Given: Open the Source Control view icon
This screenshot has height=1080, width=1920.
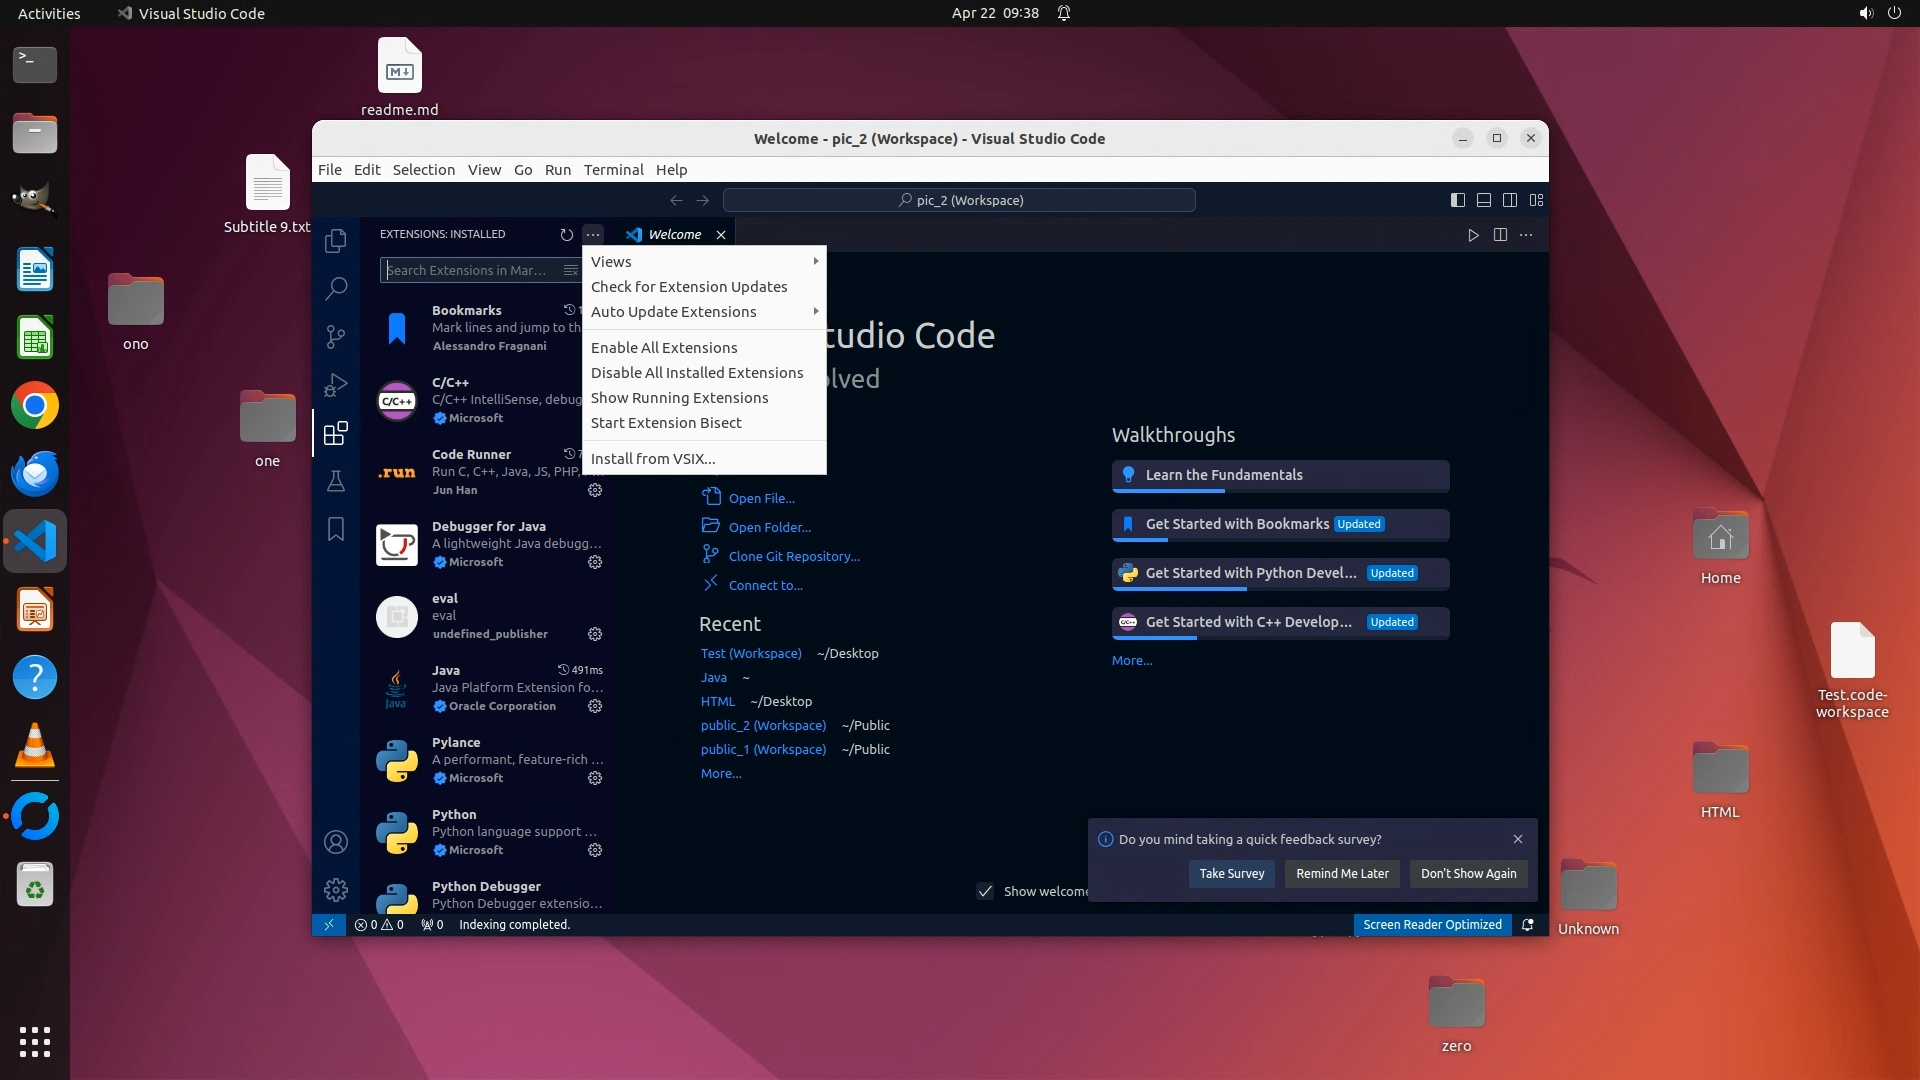Looking at the screenshot, I should tap(336, 337).
